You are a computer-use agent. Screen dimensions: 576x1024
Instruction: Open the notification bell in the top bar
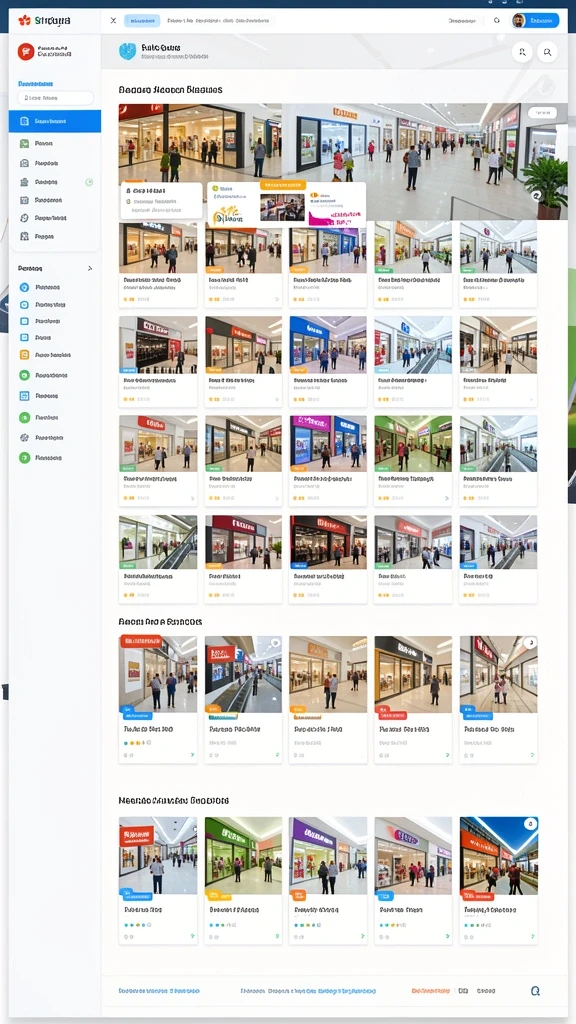pyautogui.click(x=496, y=20)
